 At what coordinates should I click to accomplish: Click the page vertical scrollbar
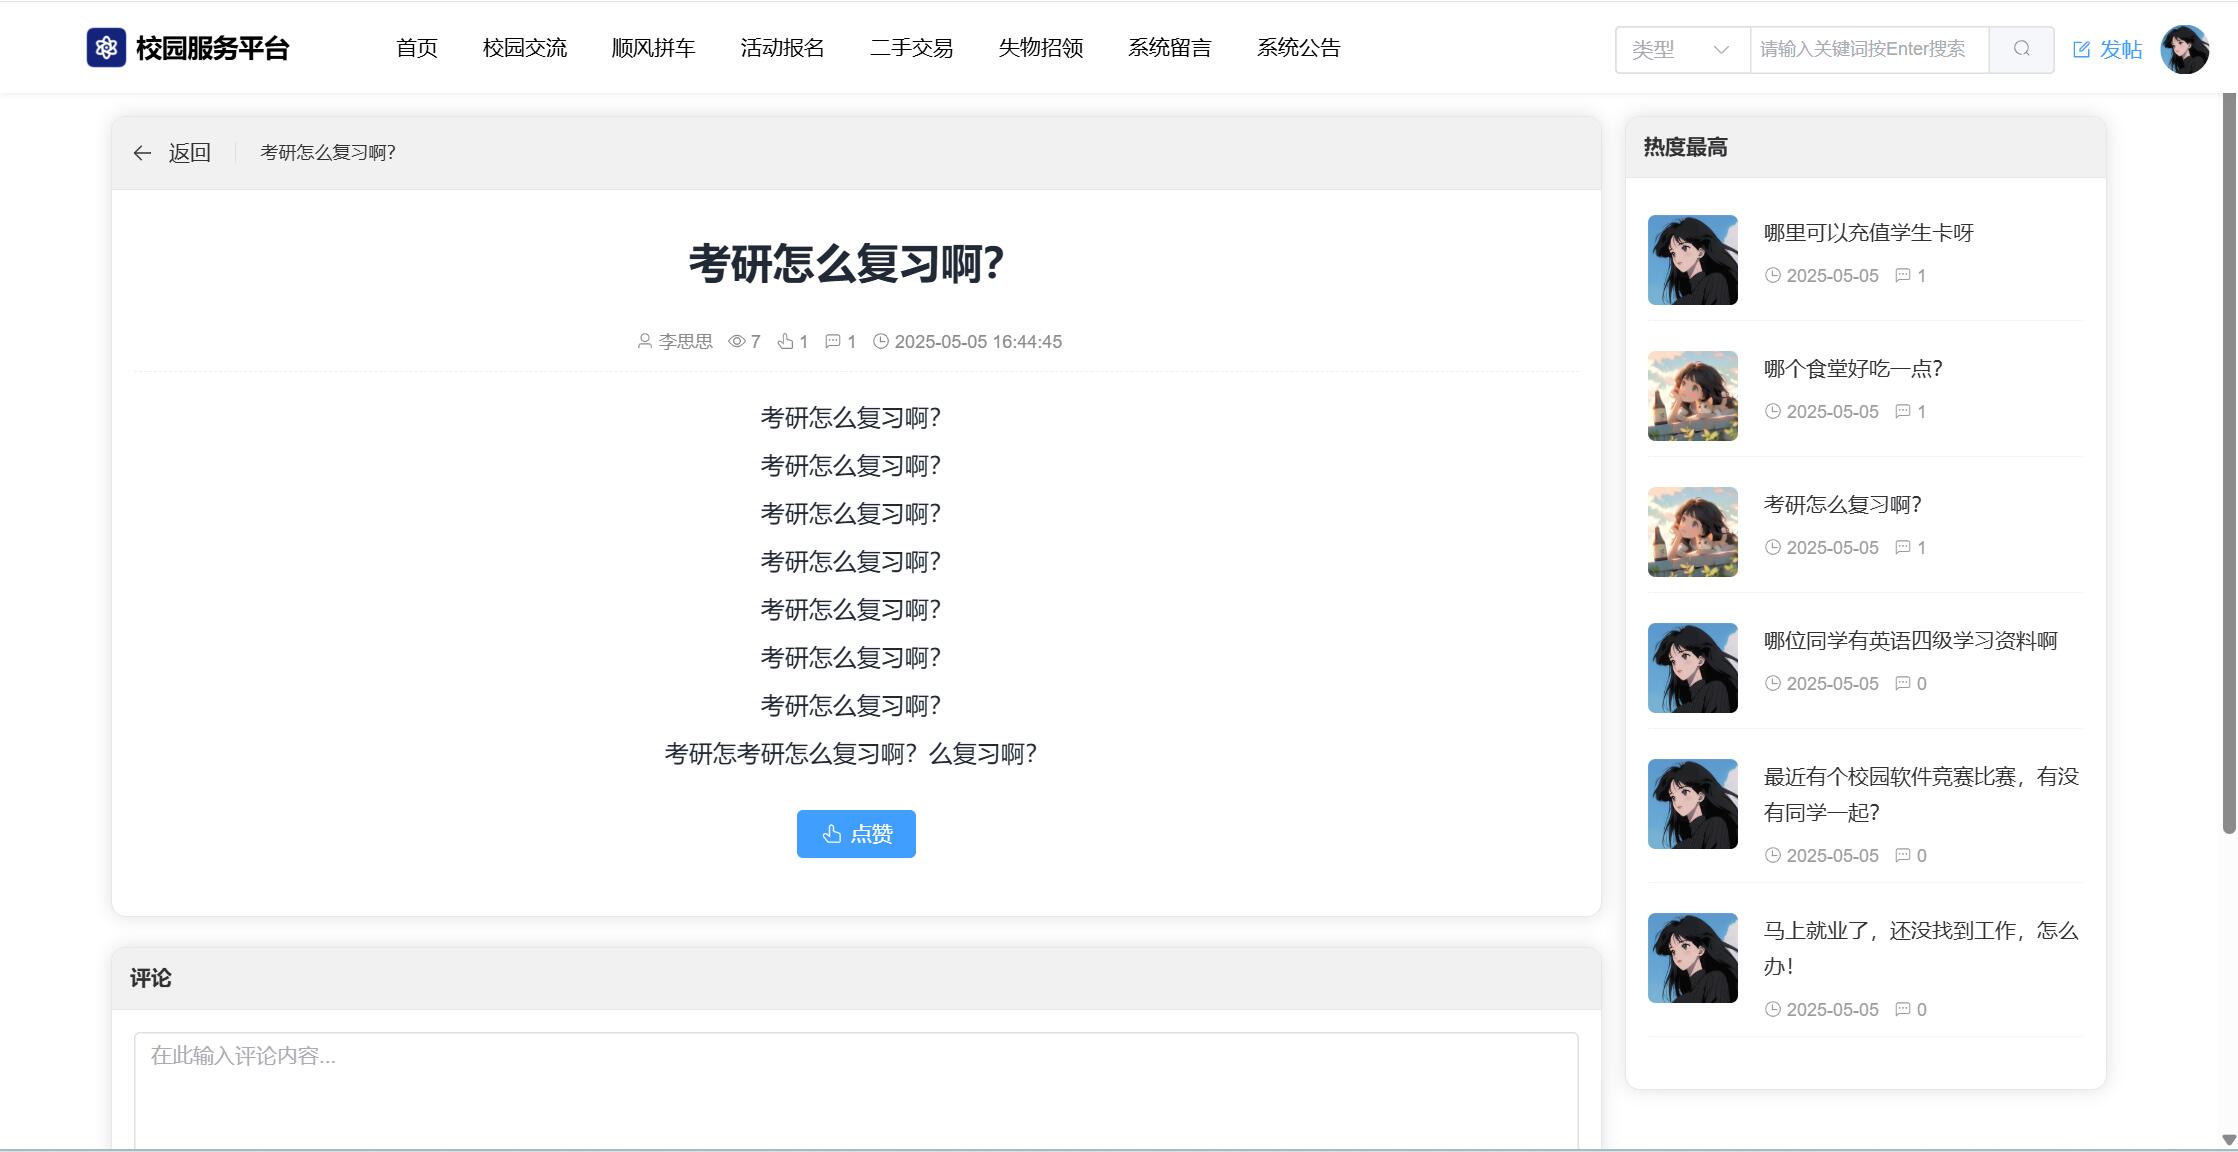(2229, 460)
